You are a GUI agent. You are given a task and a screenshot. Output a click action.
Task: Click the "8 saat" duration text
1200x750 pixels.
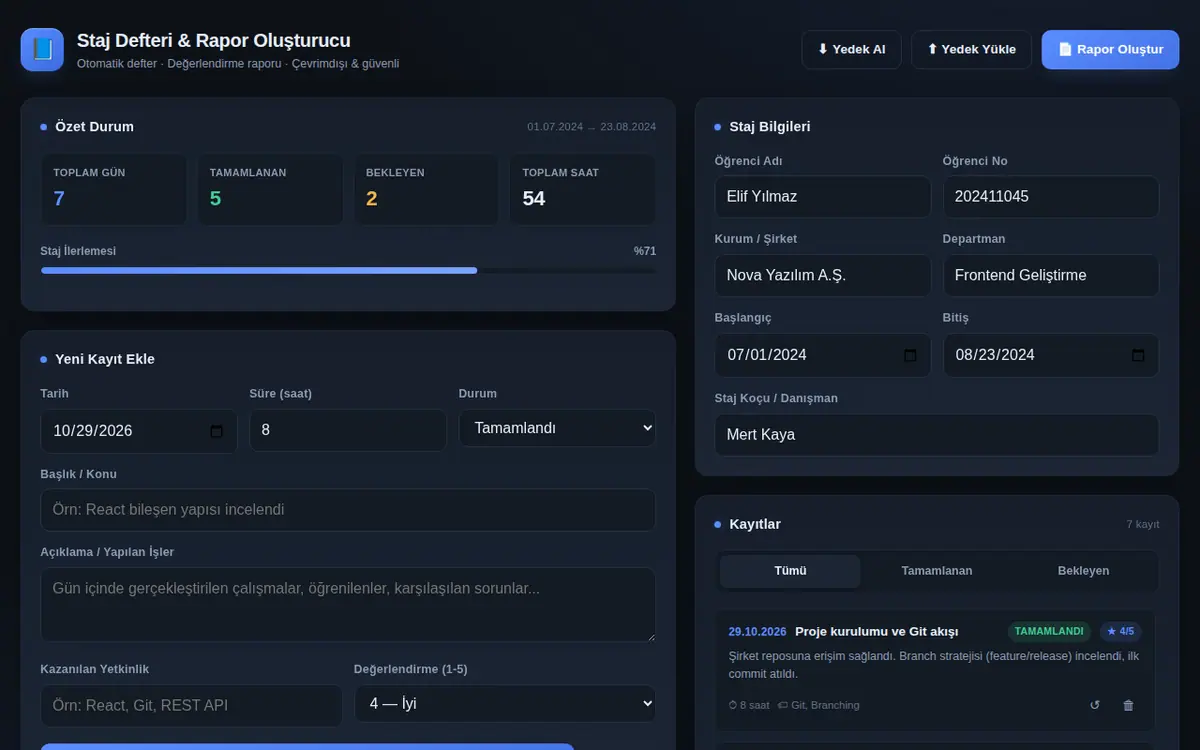[755, 705]
